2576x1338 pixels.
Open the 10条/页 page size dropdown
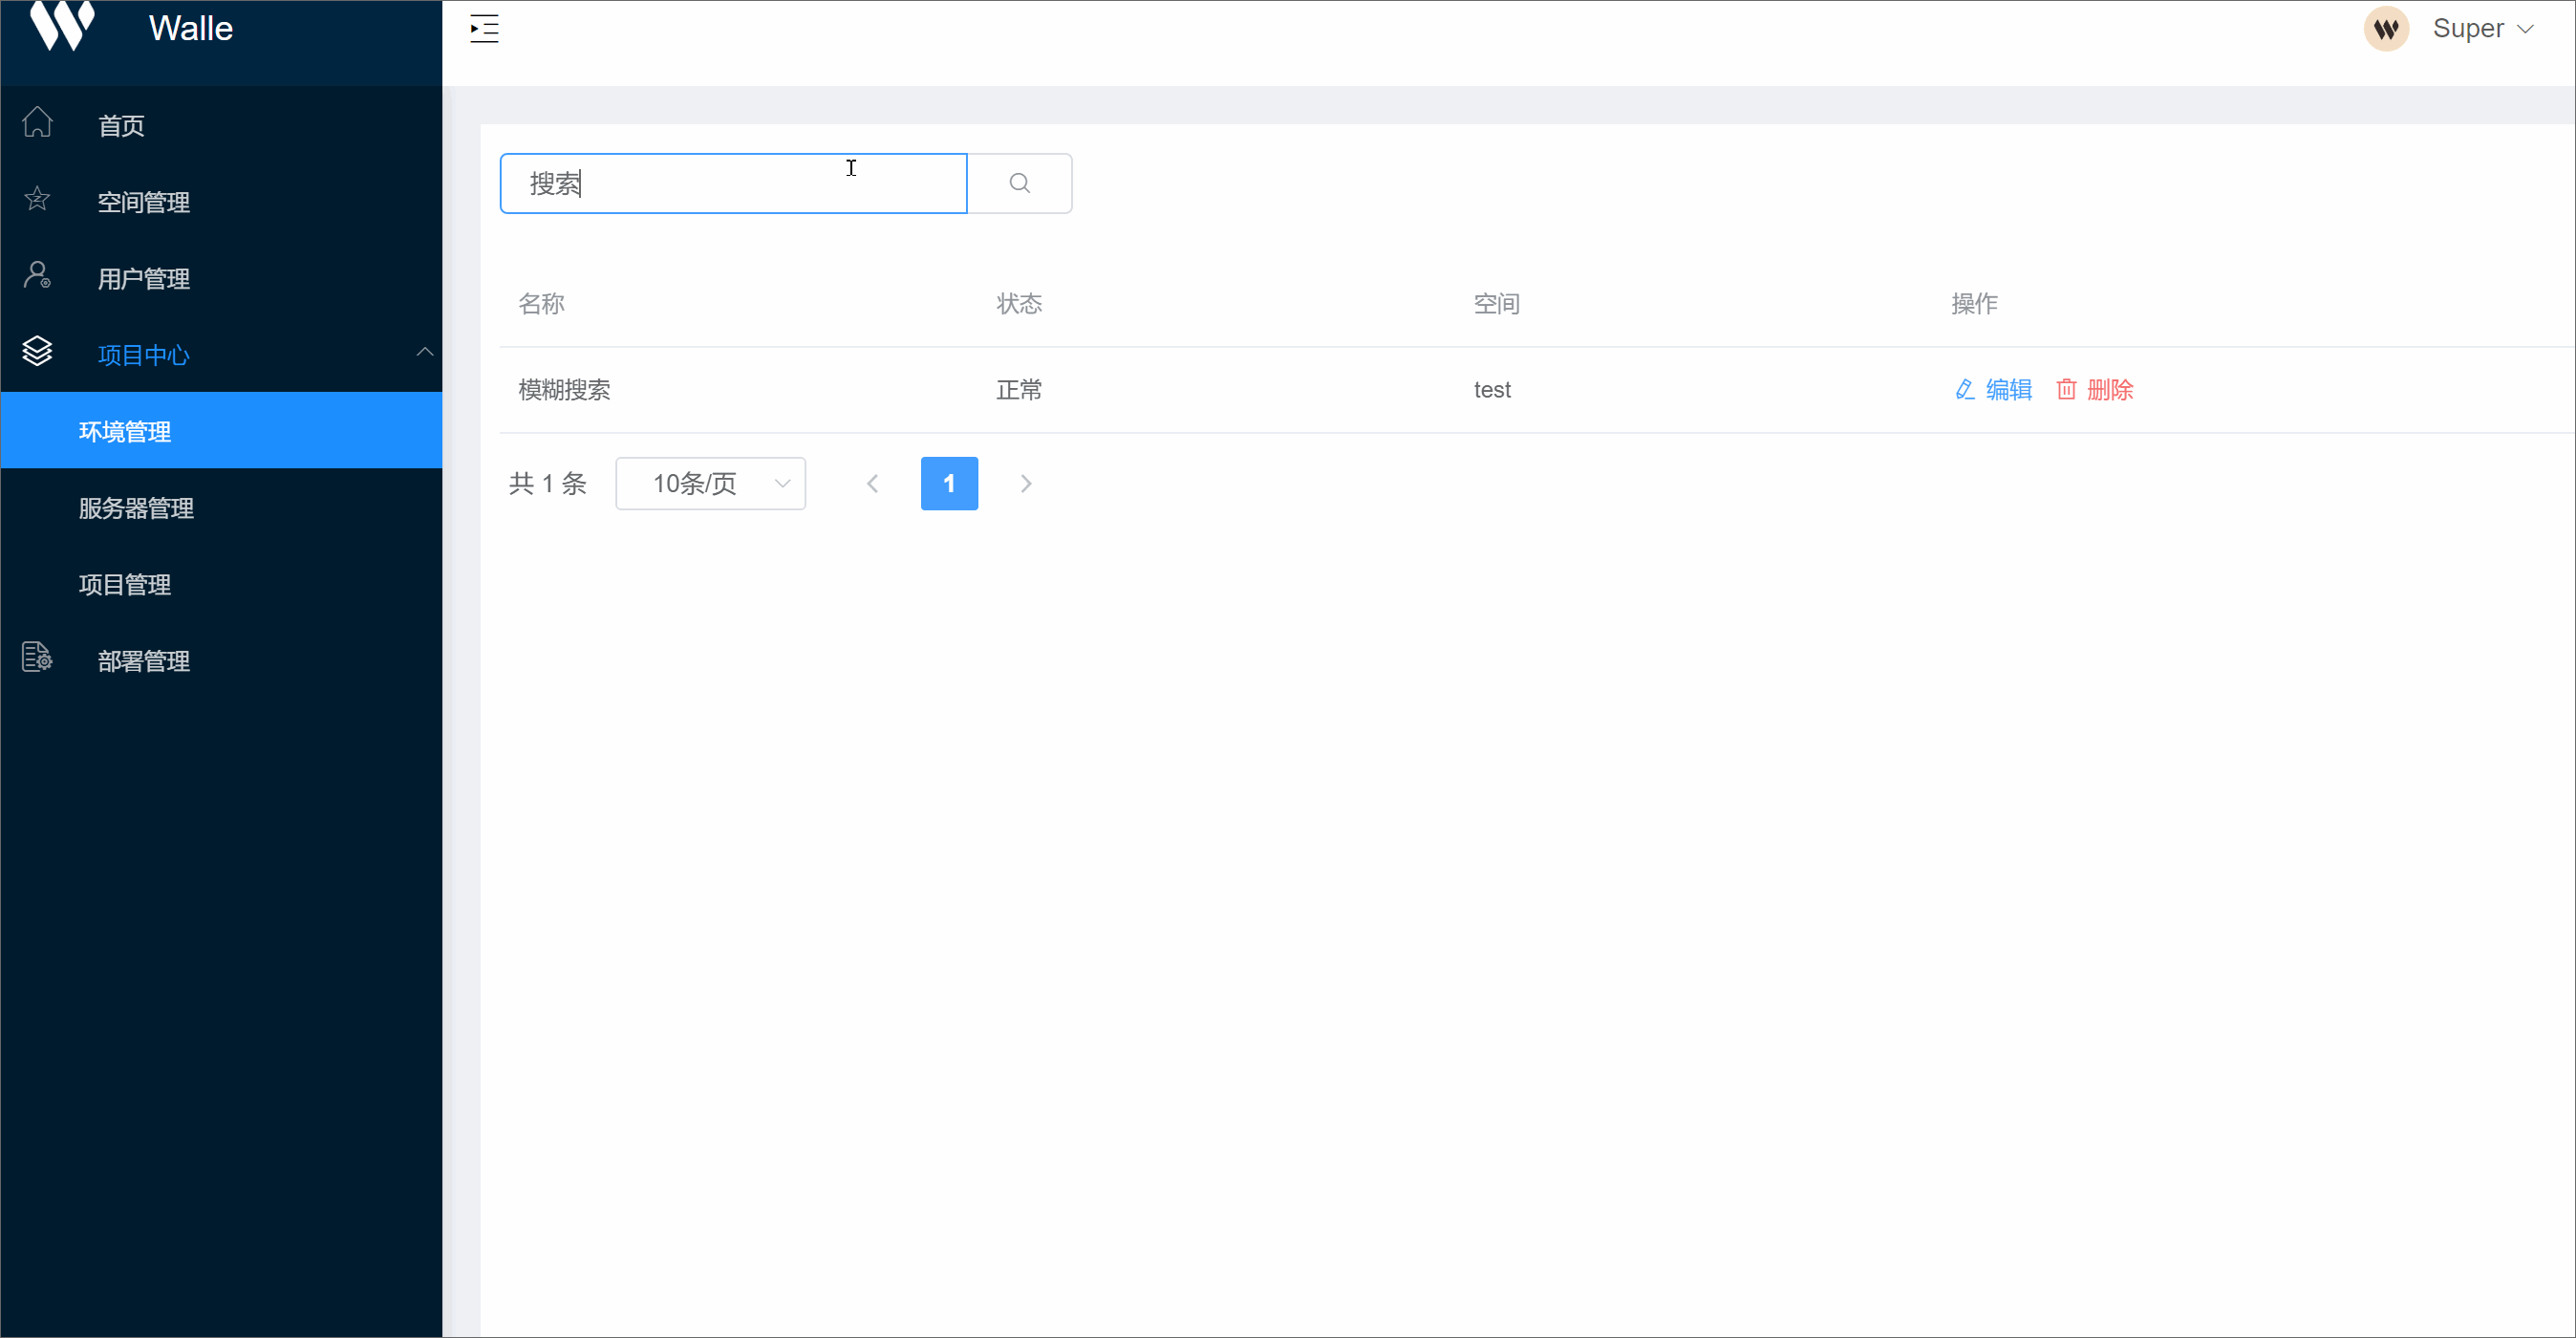710,484
